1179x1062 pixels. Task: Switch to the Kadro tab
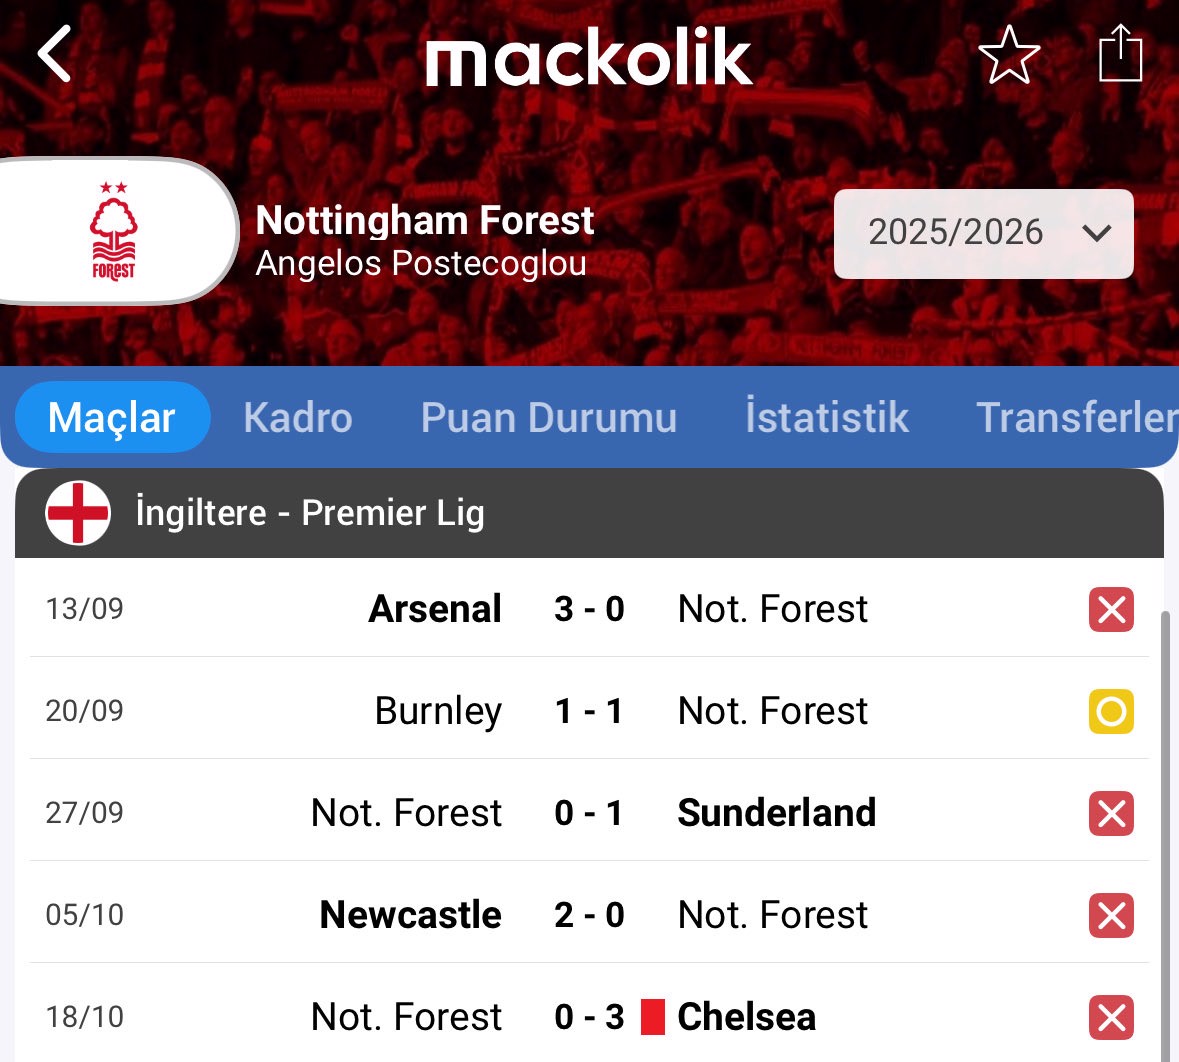pos(298,417)
